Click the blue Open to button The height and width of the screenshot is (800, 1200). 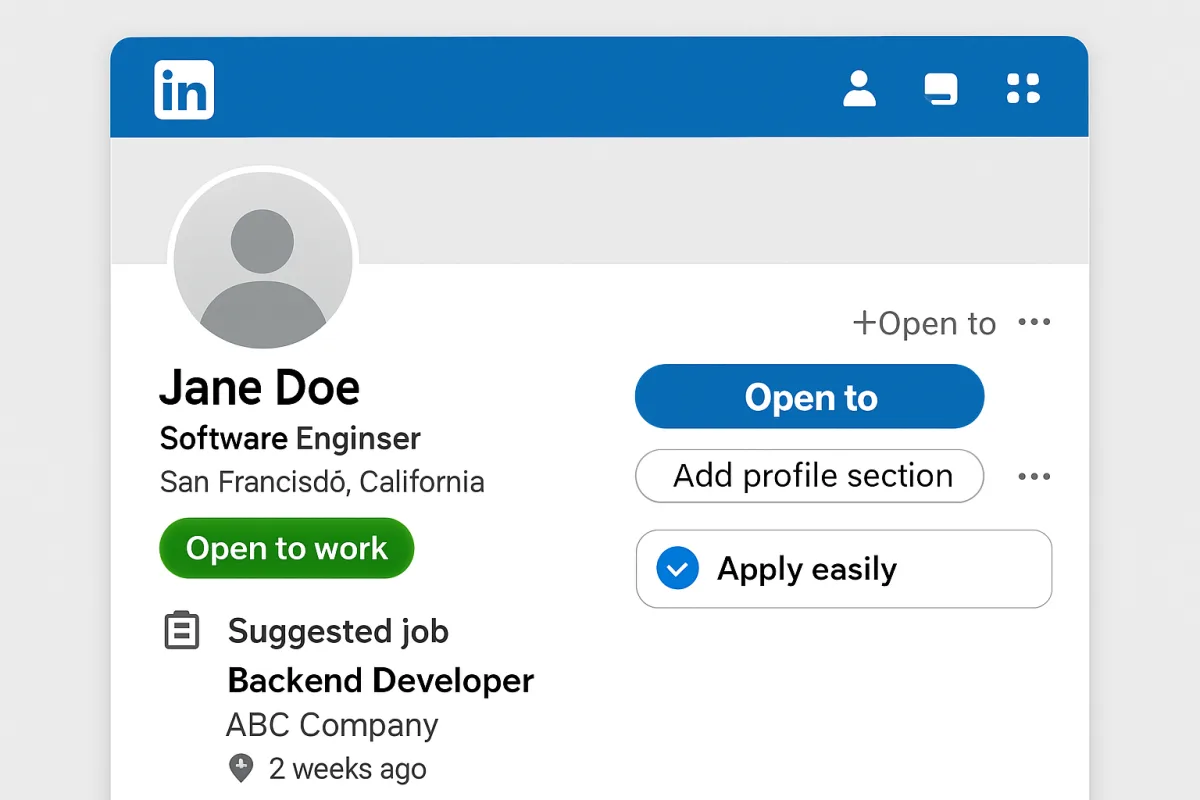click(810, 397)
